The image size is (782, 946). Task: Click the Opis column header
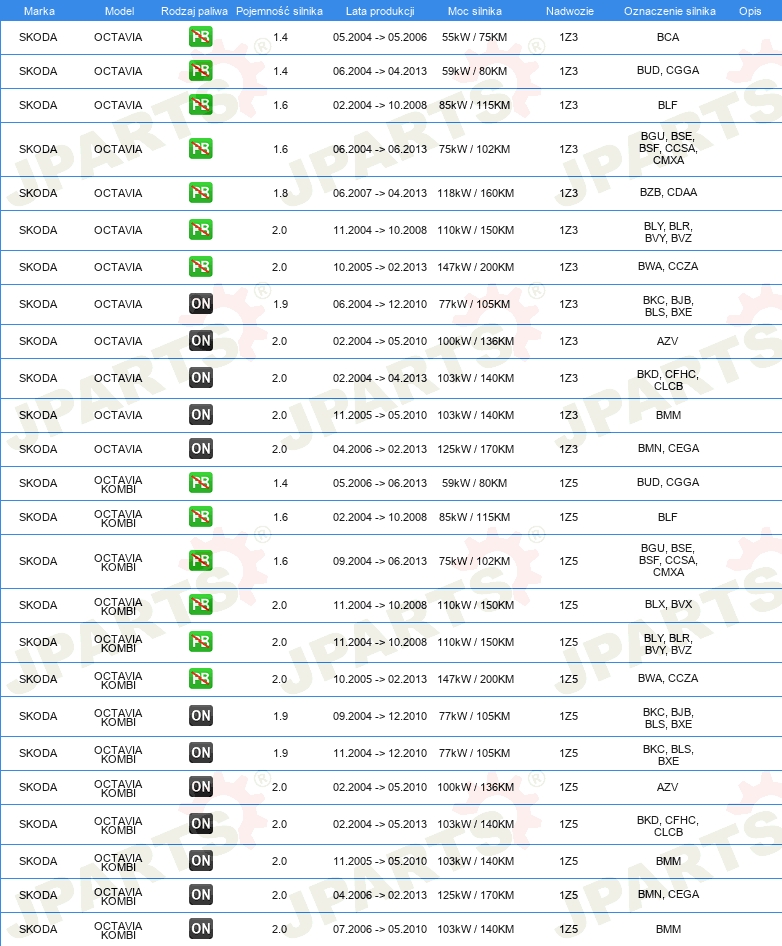[x=750, y=11]
